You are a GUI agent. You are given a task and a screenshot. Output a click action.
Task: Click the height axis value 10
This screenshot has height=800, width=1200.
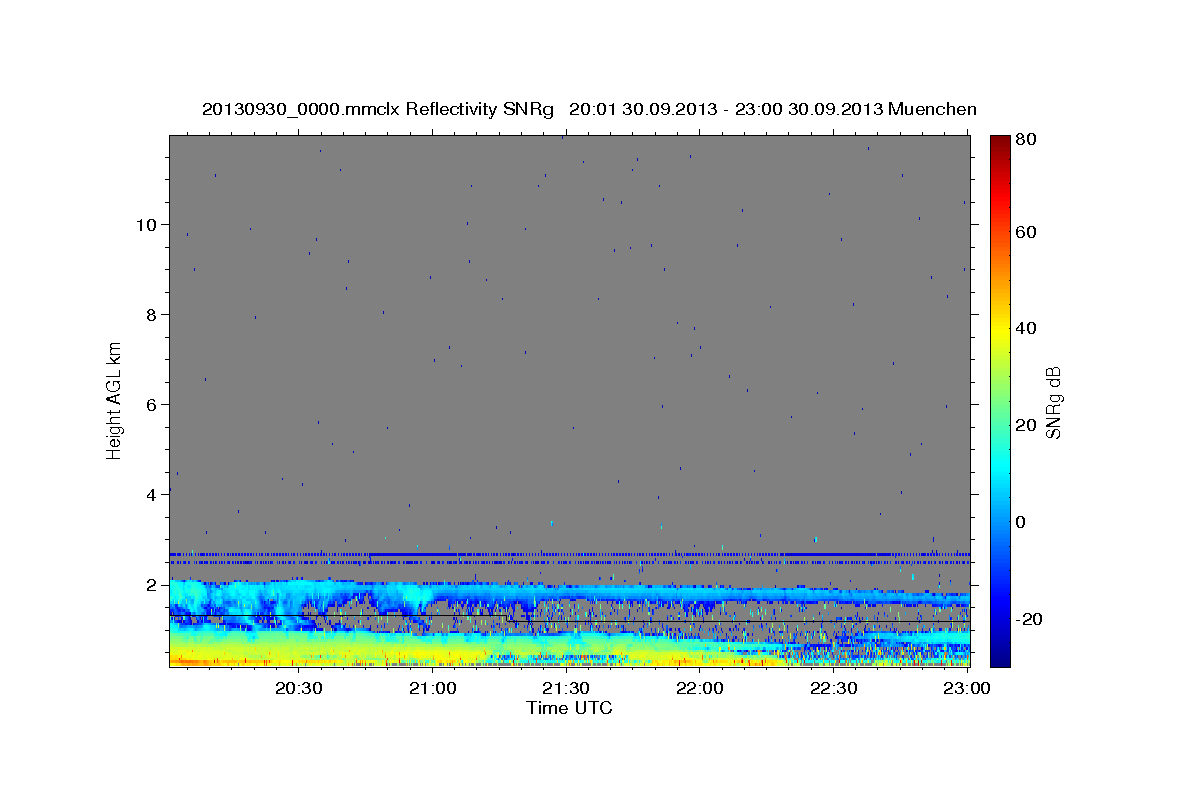pos(147,224)
